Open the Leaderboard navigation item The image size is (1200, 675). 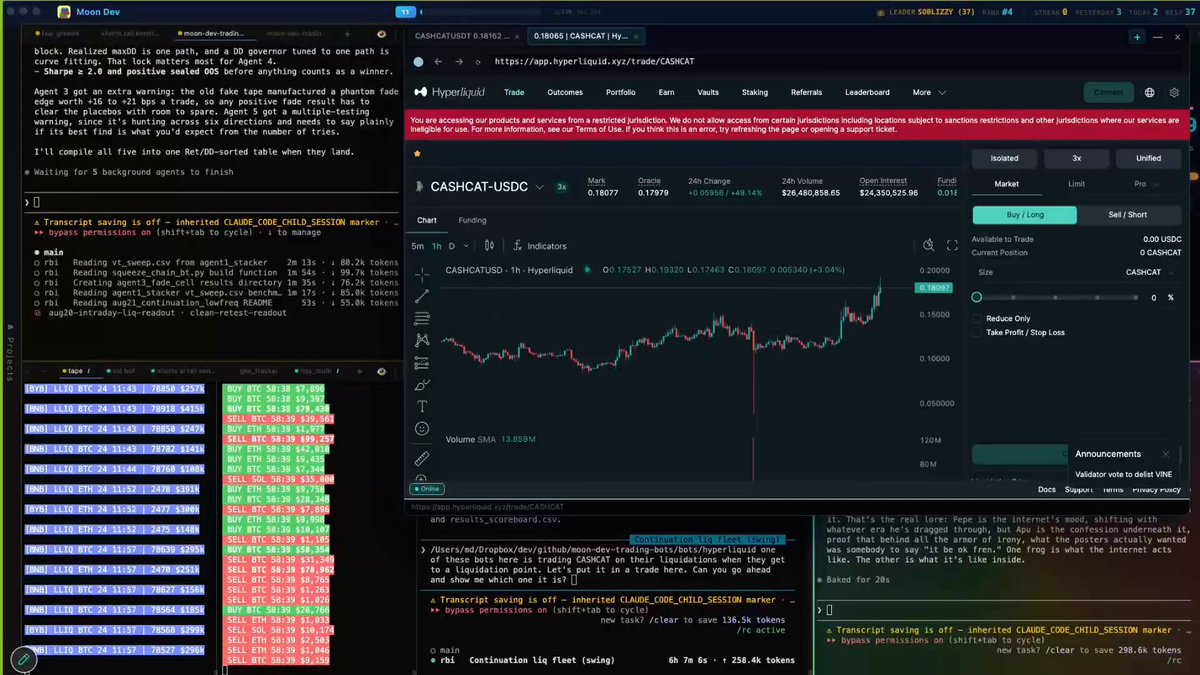(867, 92)
